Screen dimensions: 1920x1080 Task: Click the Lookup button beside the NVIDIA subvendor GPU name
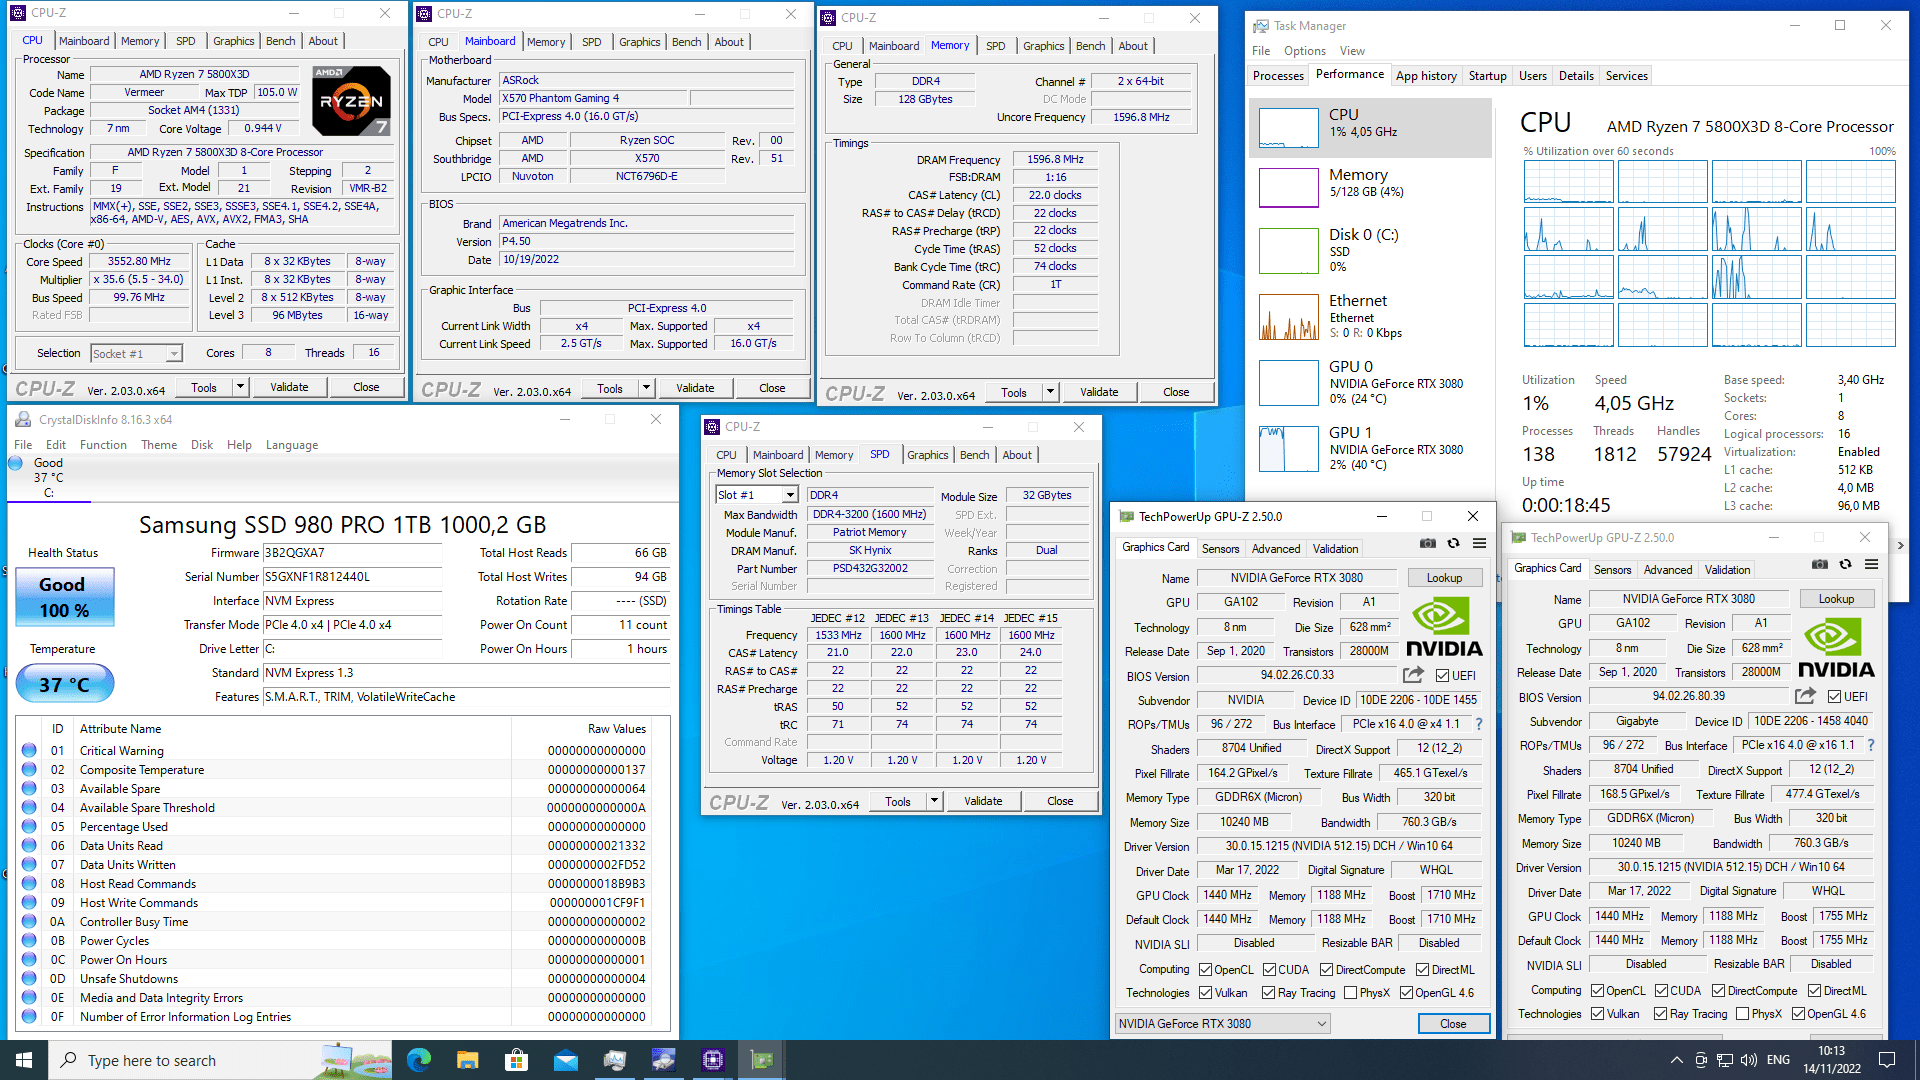(x=1444, y=578)
